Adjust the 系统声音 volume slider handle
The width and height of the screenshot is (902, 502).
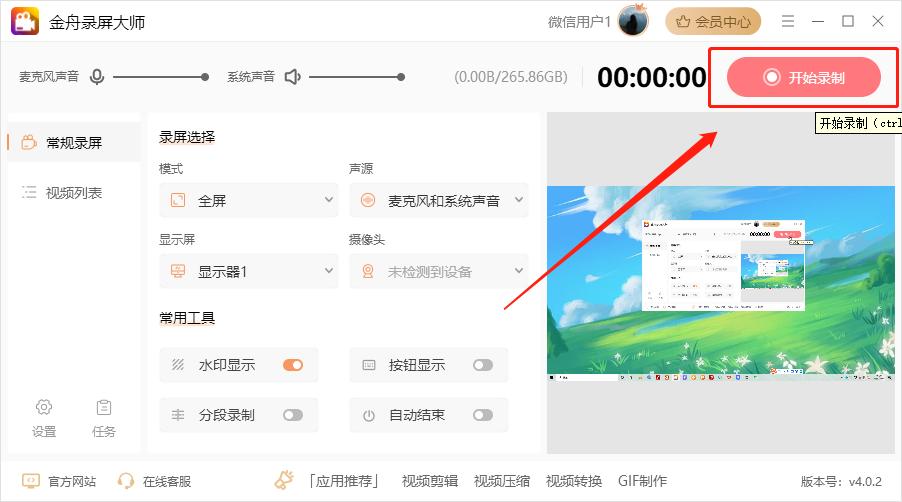(x=401, y=76)
